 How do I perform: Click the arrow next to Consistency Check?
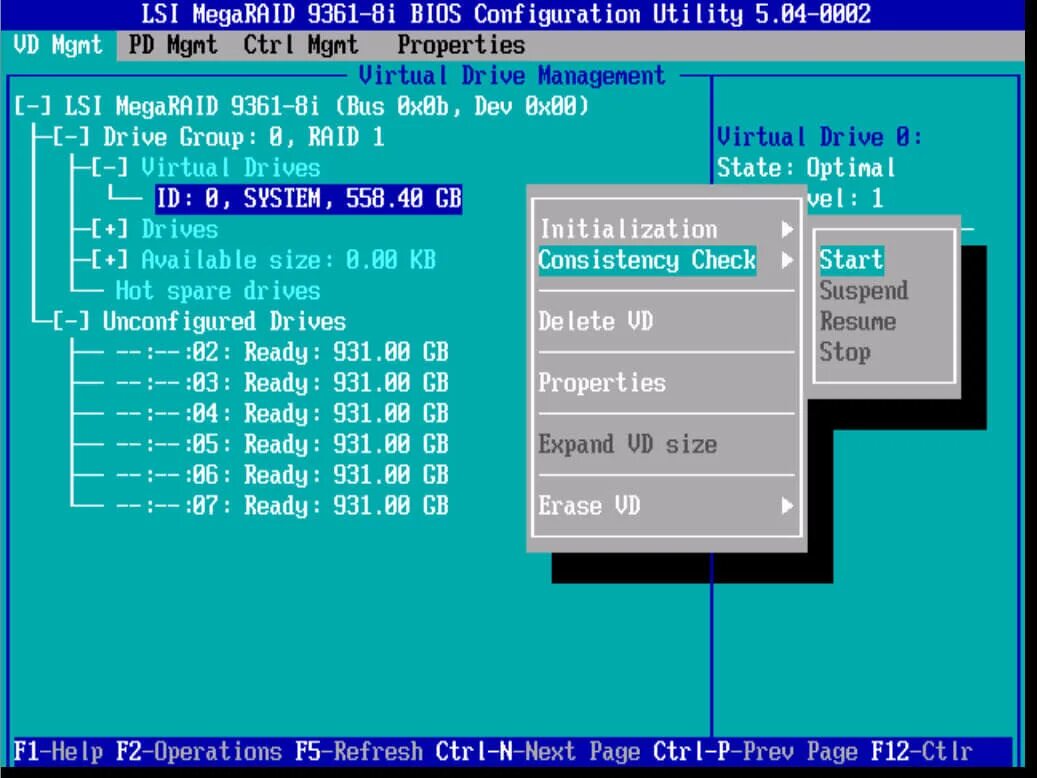click(787, 260)
